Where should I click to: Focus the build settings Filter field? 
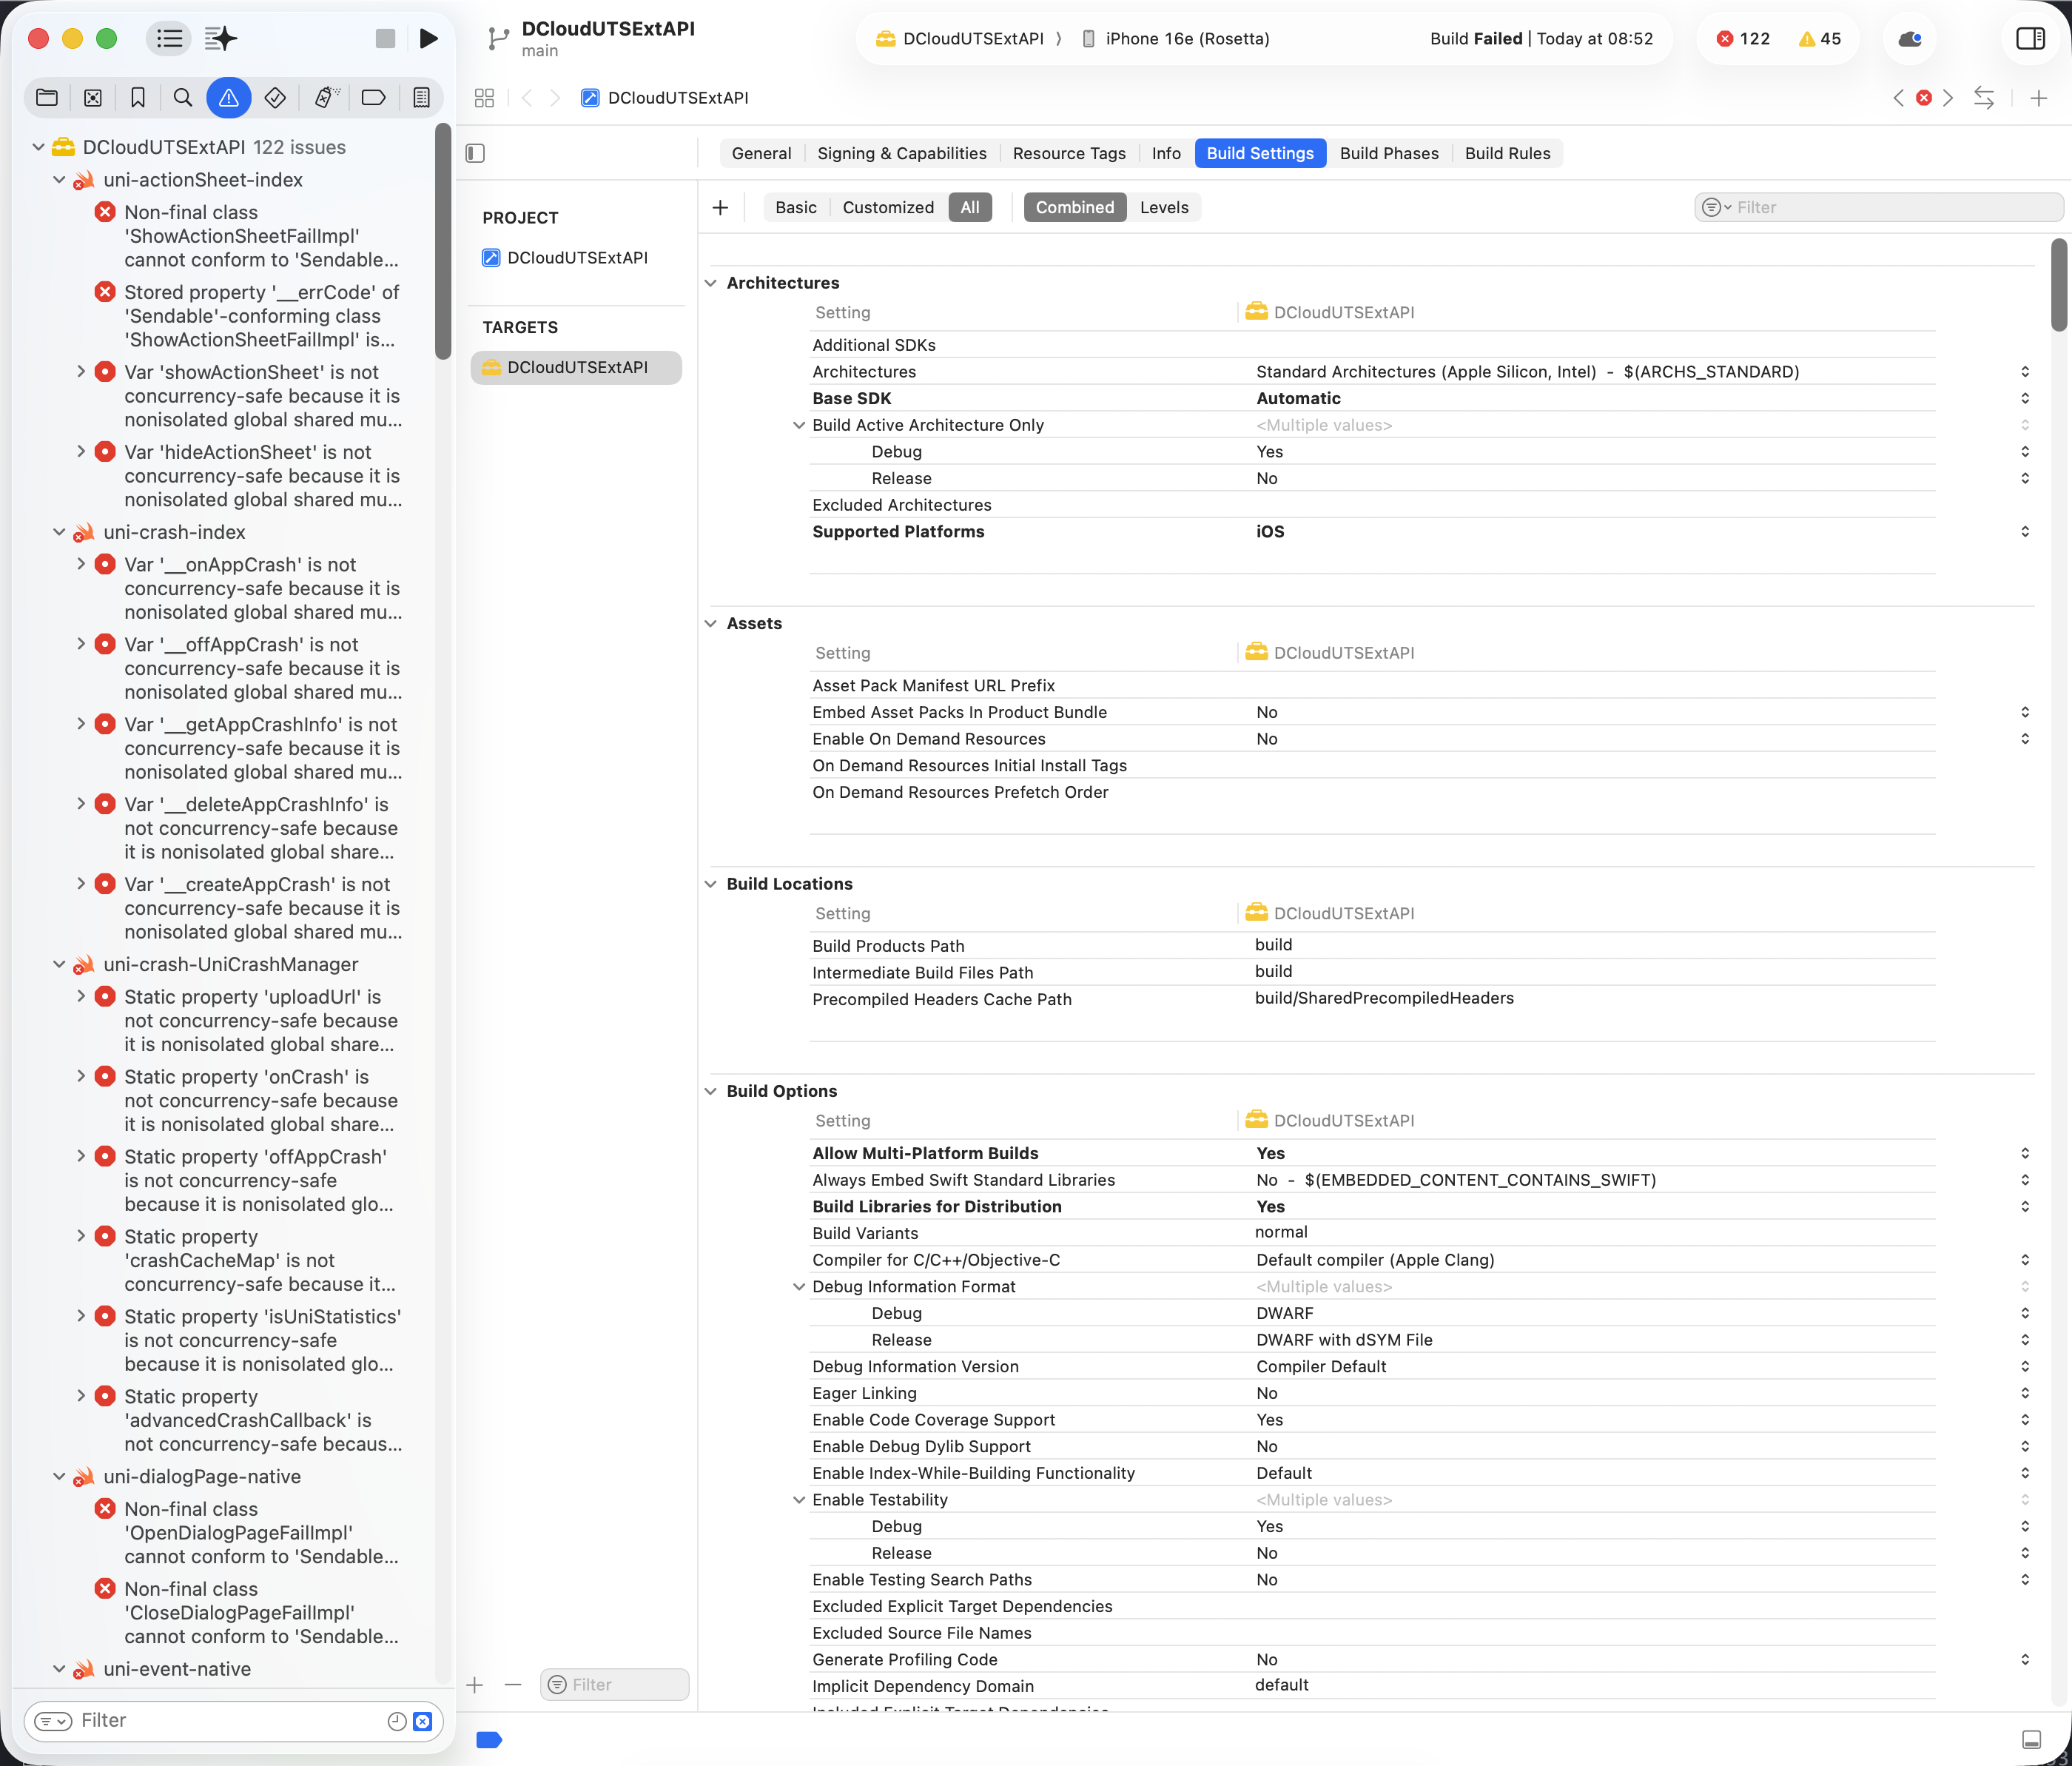1878,208
